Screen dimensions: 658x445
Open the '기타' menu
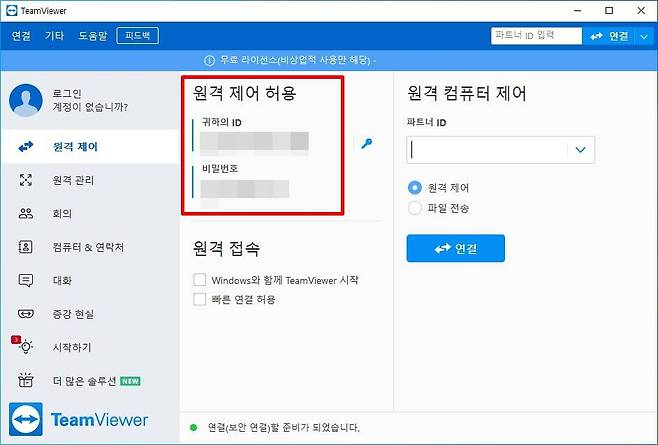(x=55, y=36)
